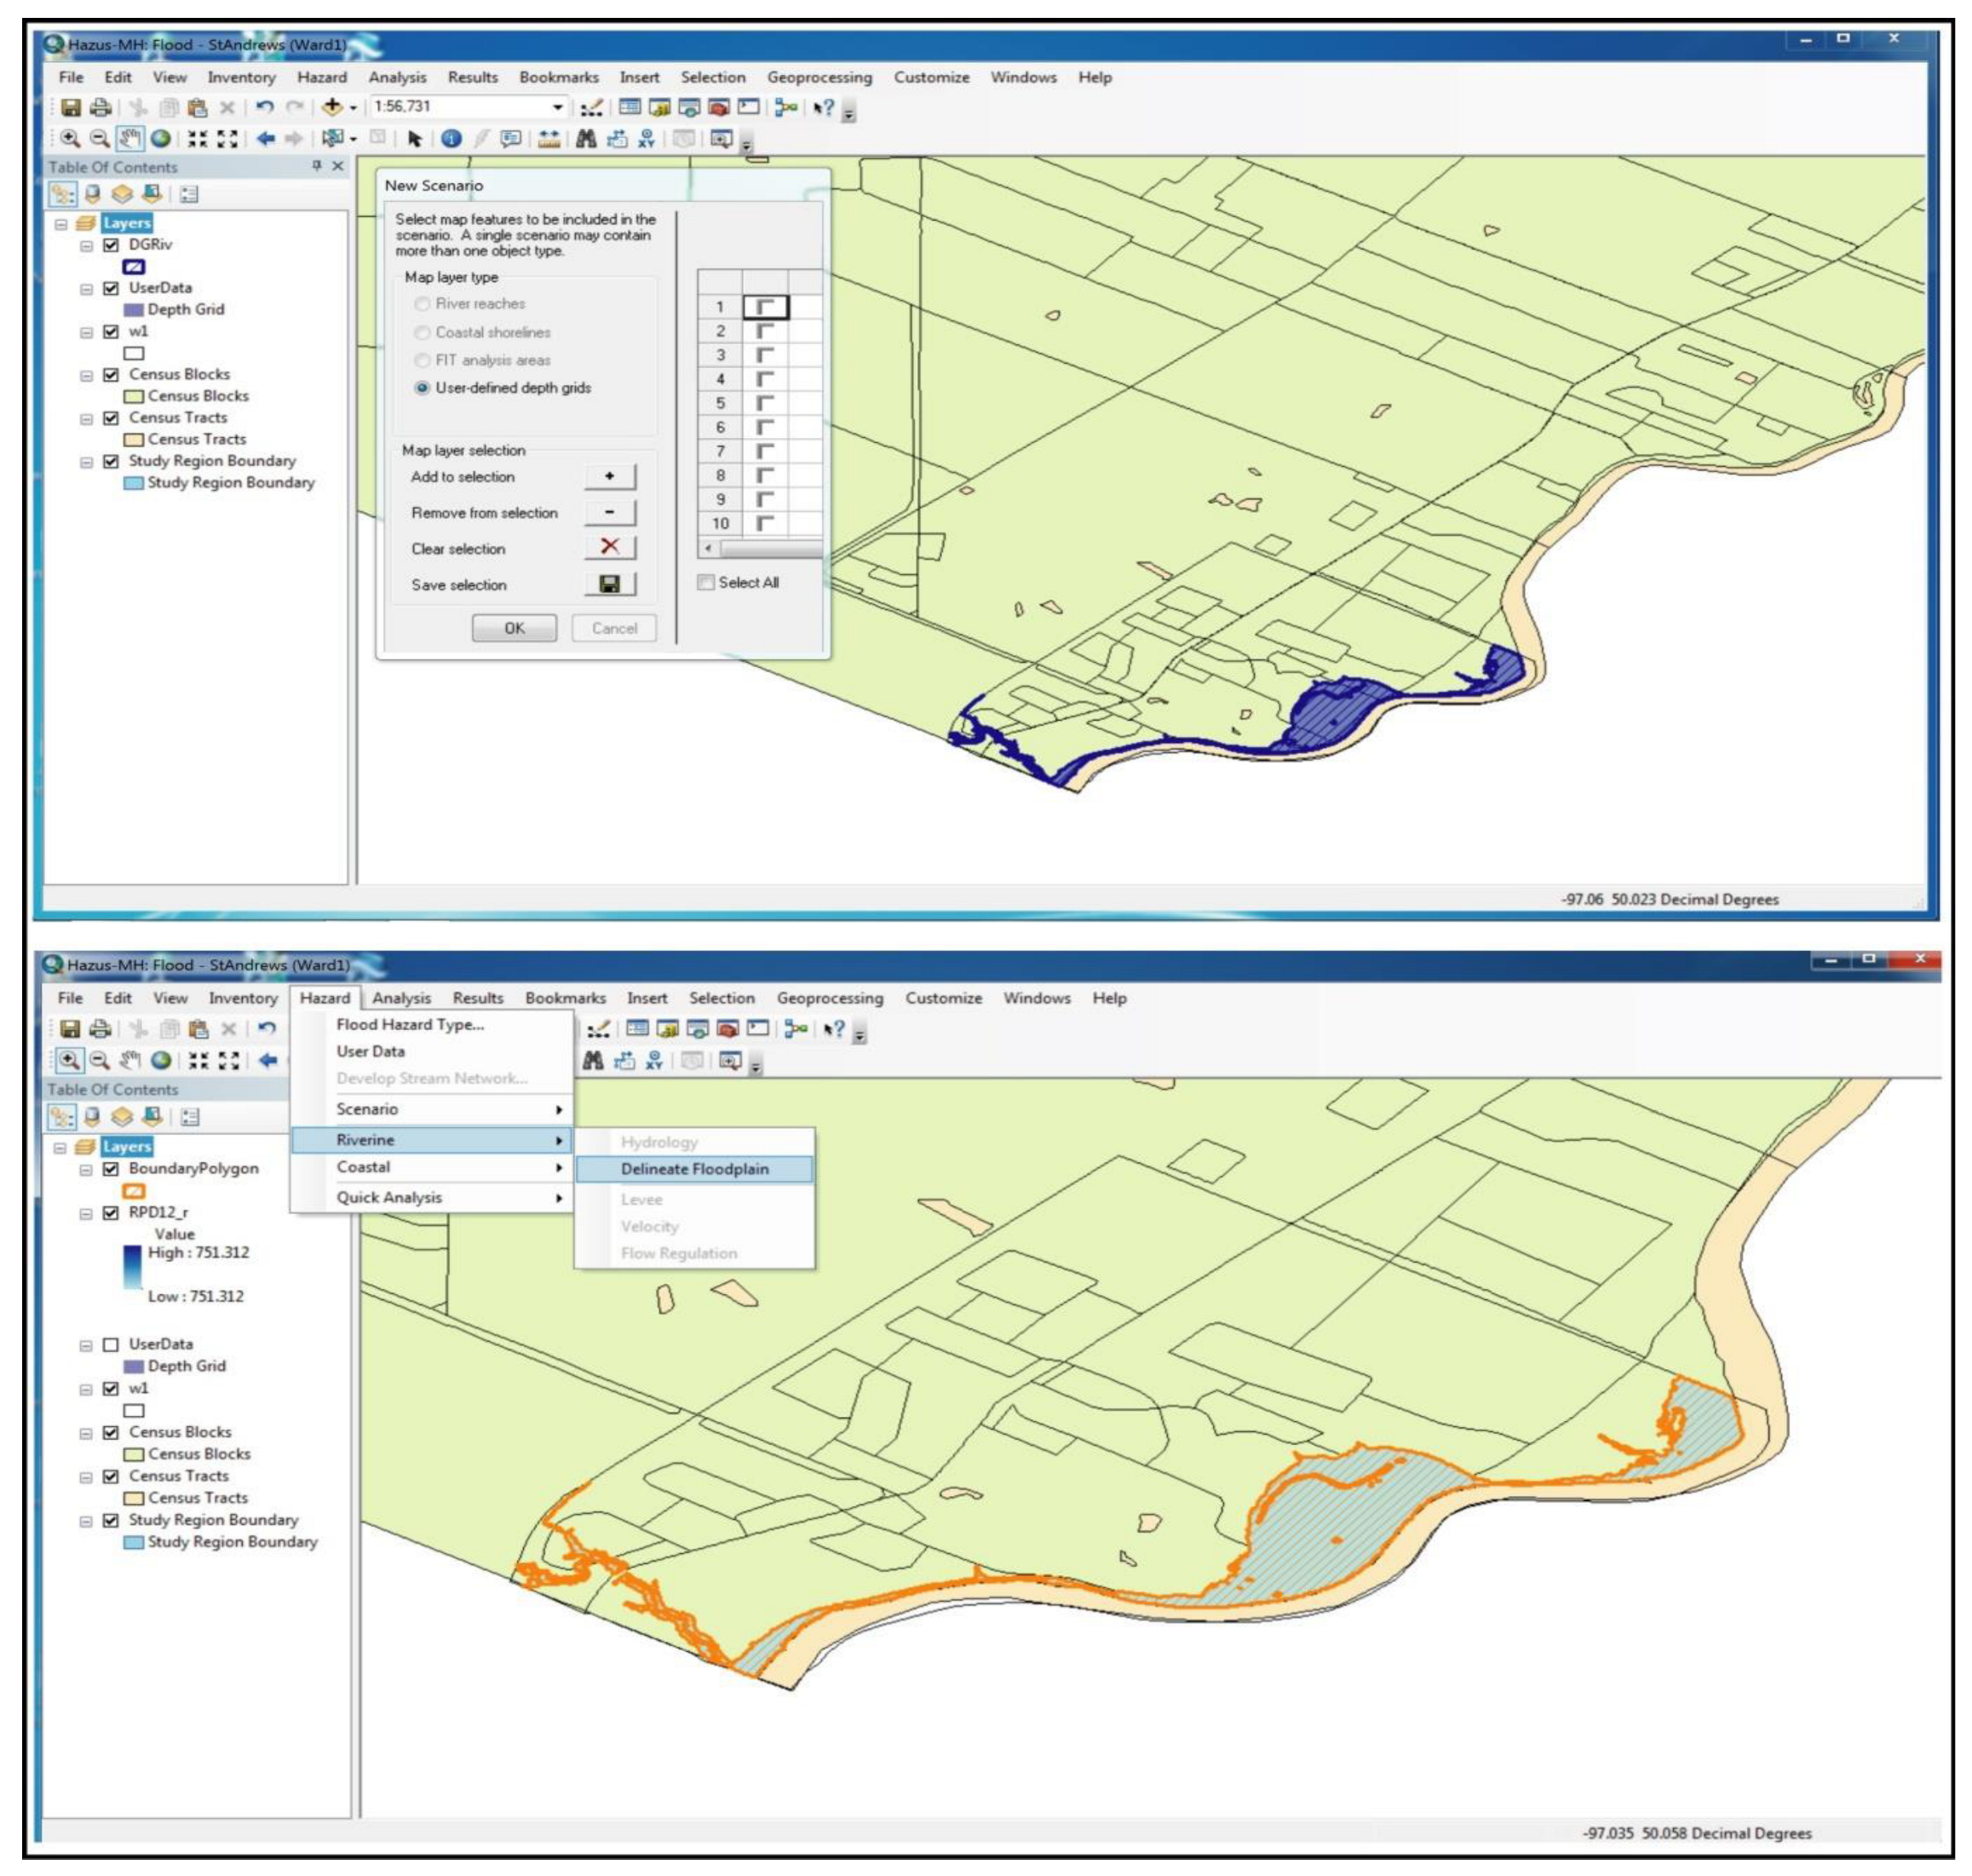Viewport: 1972px width, 1876px height.
Task: Select the Identify tool icon
Action: [x=452, y=139]
